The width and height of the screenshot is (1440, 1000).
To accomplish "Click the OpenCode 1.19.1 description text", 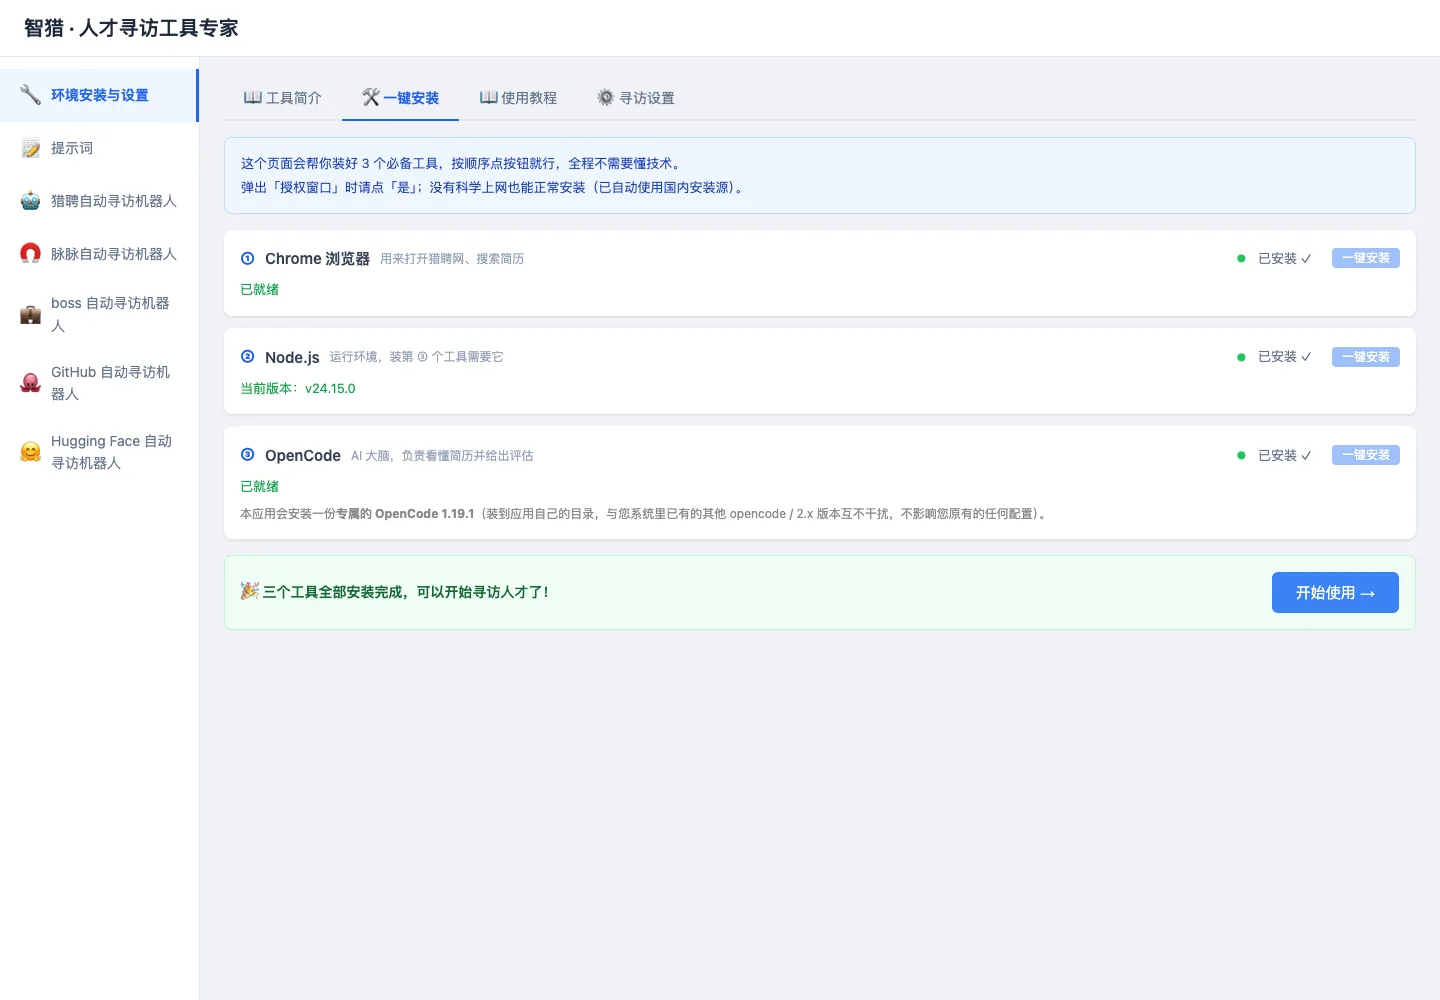I will [643, 514].
